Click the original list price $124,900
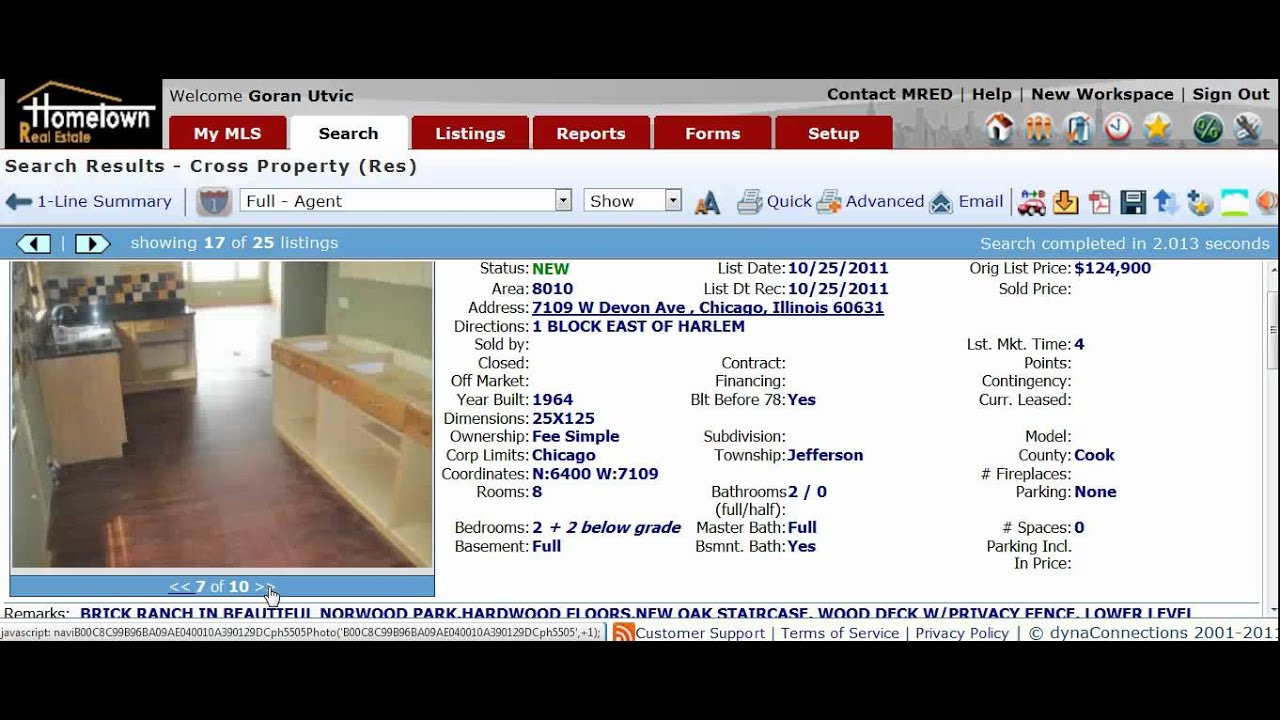 [1112, 268]
